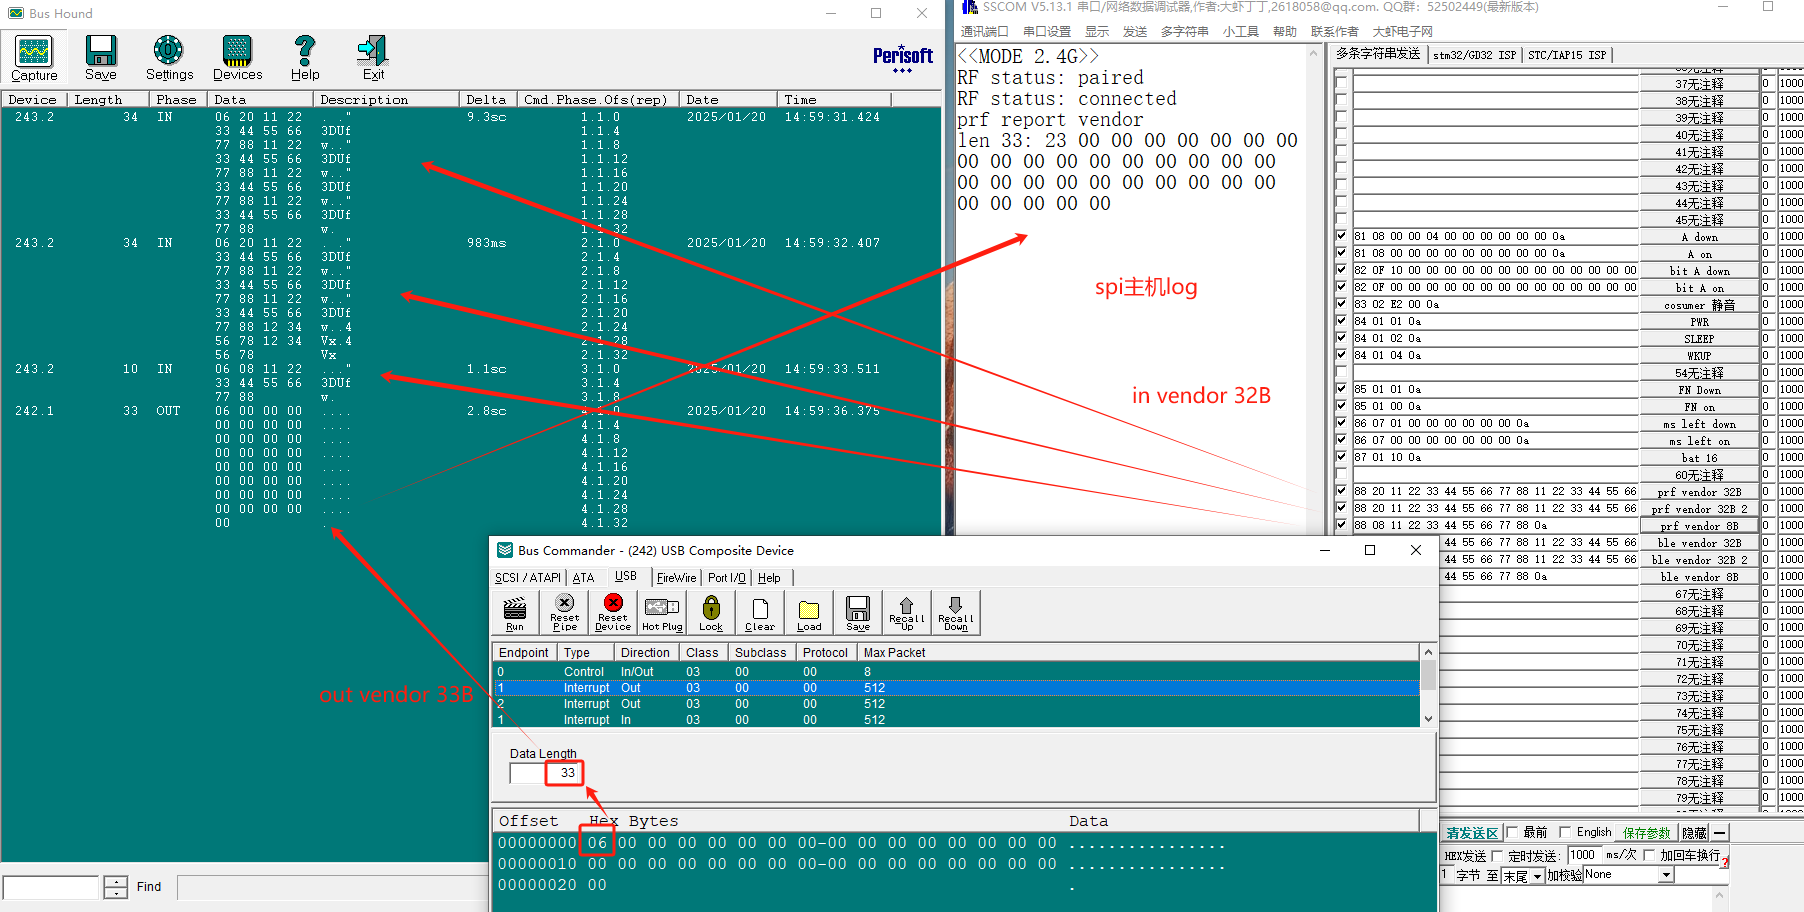Screen dimensions: 1804x912
Task: Open the stm32/GD32 ISP tab
Action: [1474, 55]
